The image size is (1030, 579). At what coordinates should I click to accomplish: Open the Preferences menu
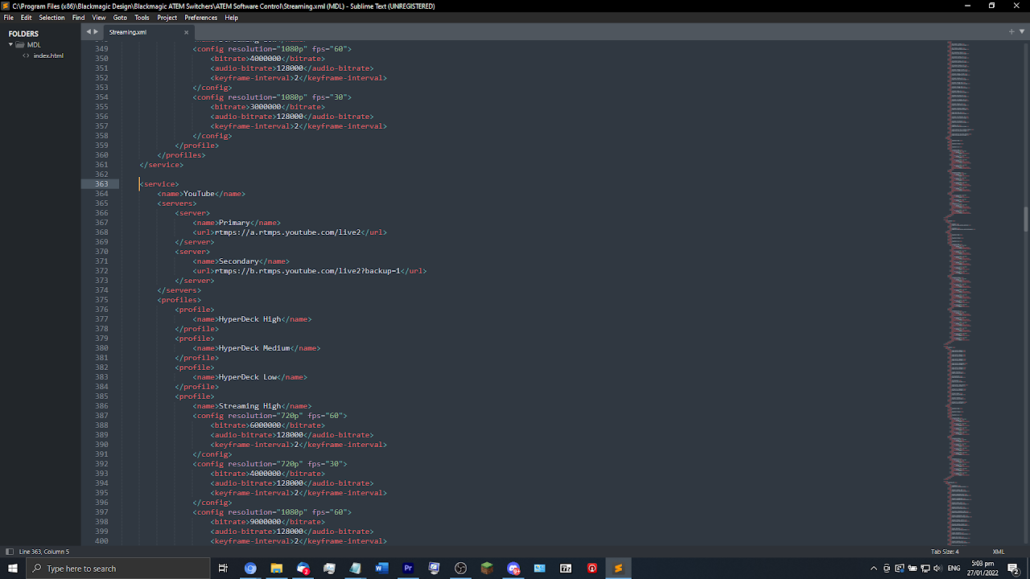coord(200,17)
